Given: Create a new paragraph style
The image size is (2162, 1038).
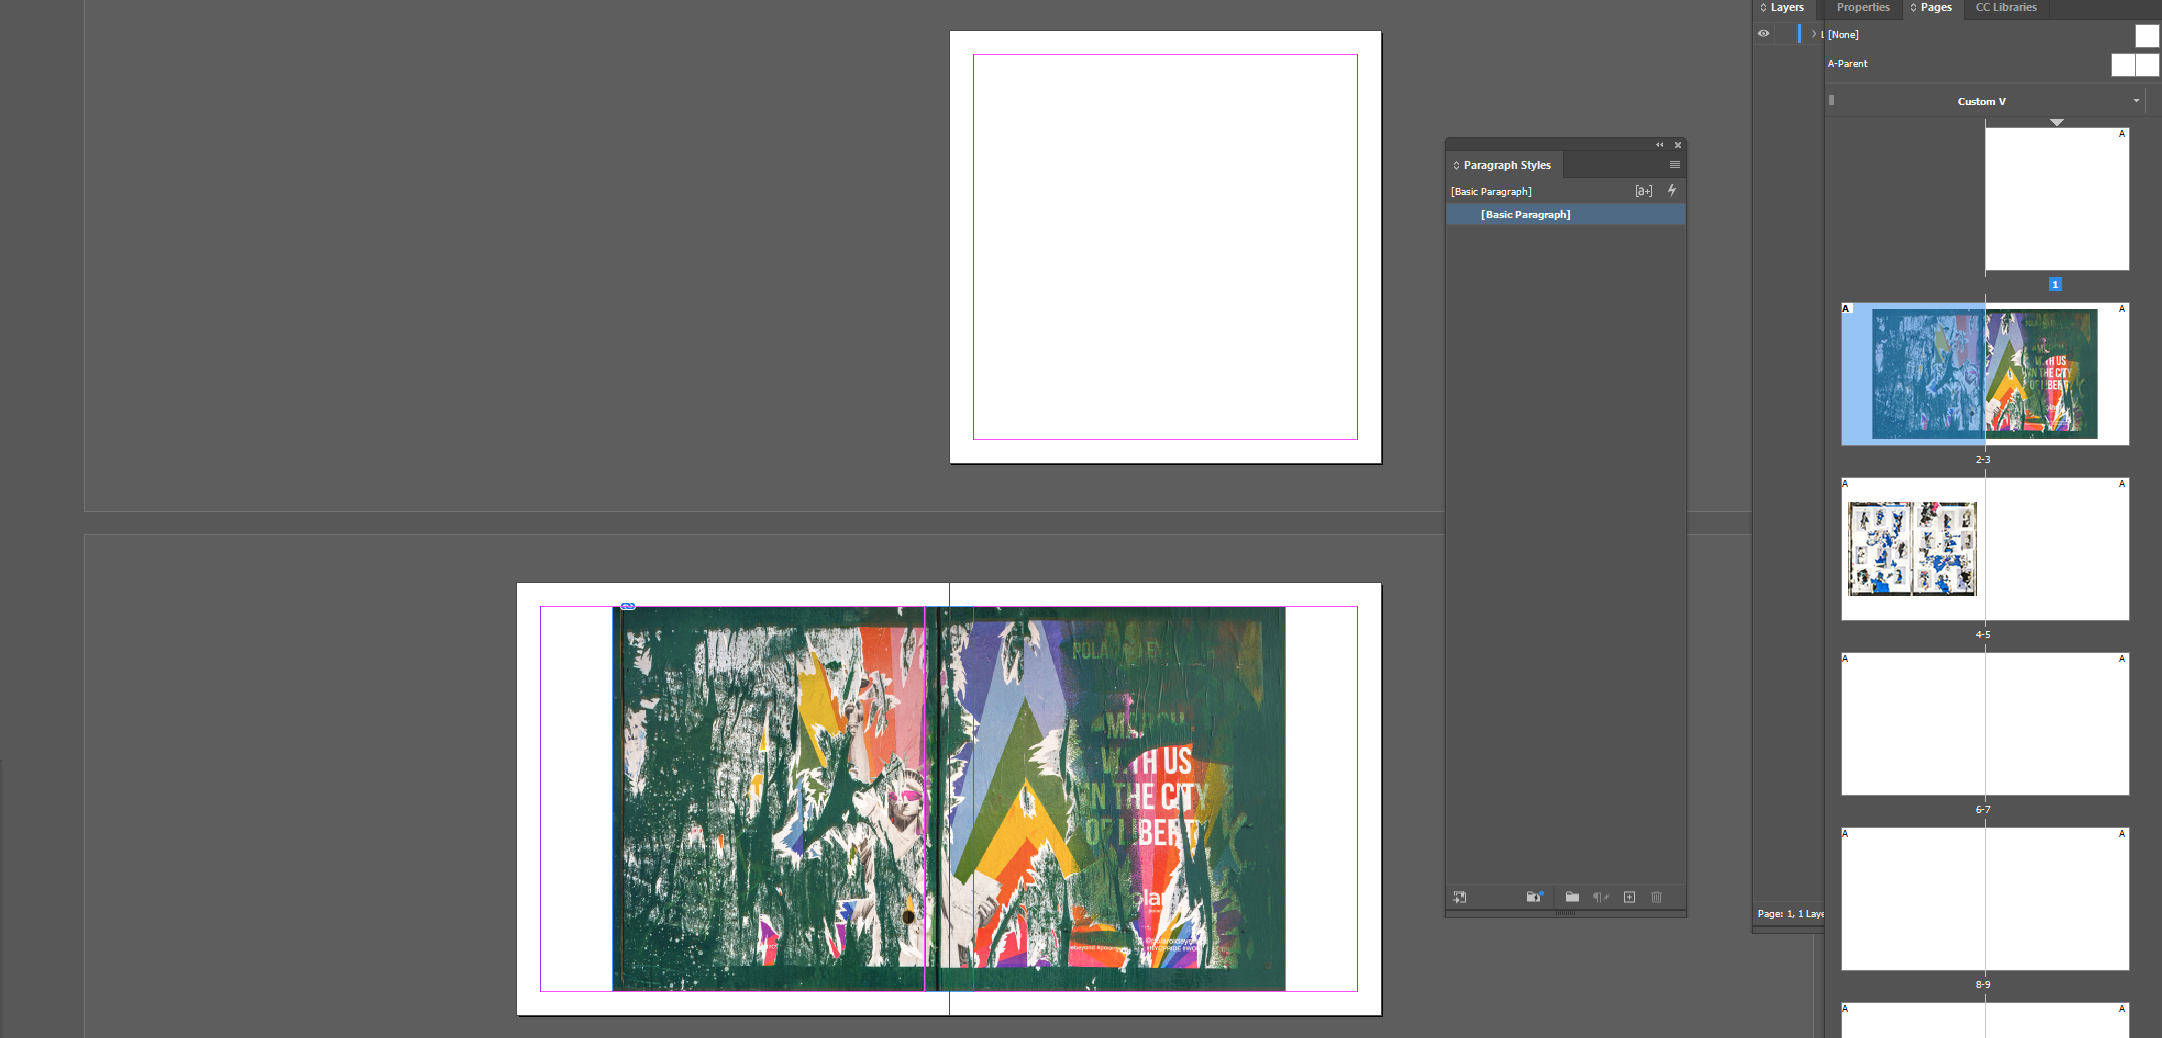Looking at the screenshot, I should click(x=1630, y=897).
